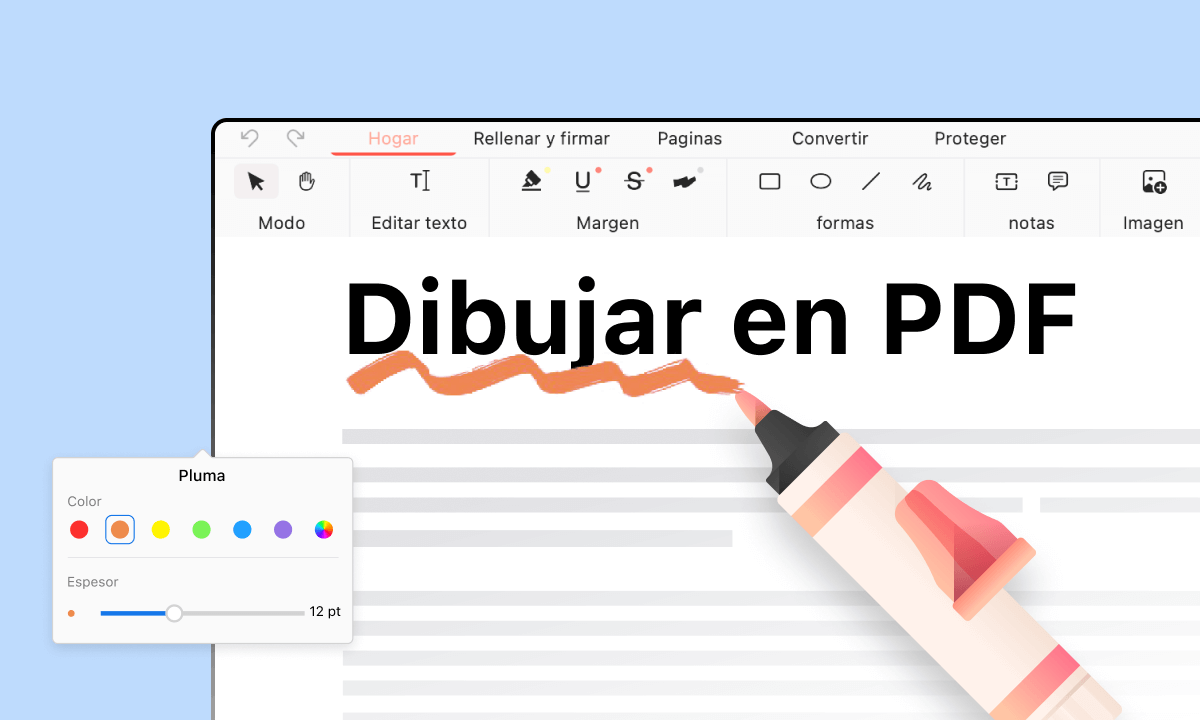1200x720 pixels.
Task: Open the Editar texto tool
Action: (419, 181)
